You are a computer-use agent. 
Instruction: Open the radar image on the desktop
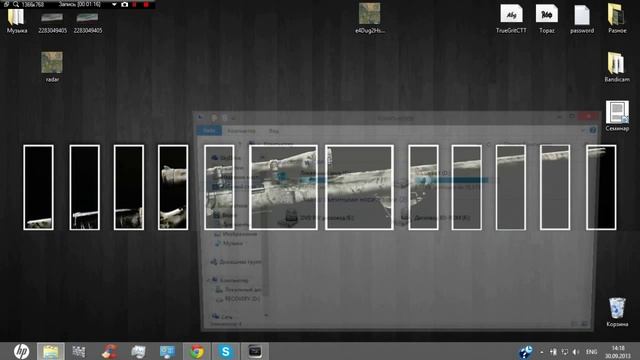pos(52,67)
